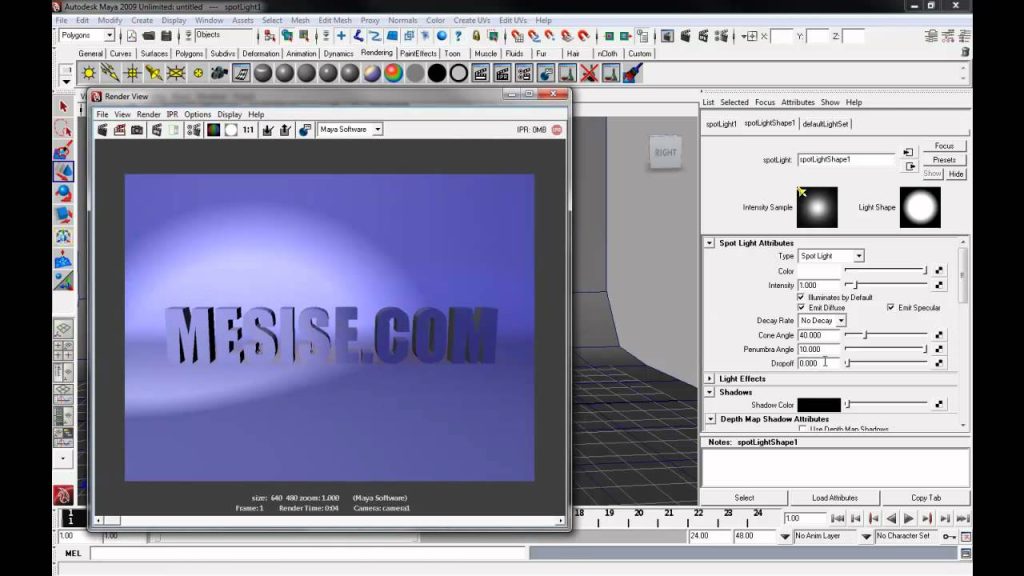Click the ramp color sphere shelf icon
Image resolution: width=1024 pixels, height=576 pixels.
[393, 73]
